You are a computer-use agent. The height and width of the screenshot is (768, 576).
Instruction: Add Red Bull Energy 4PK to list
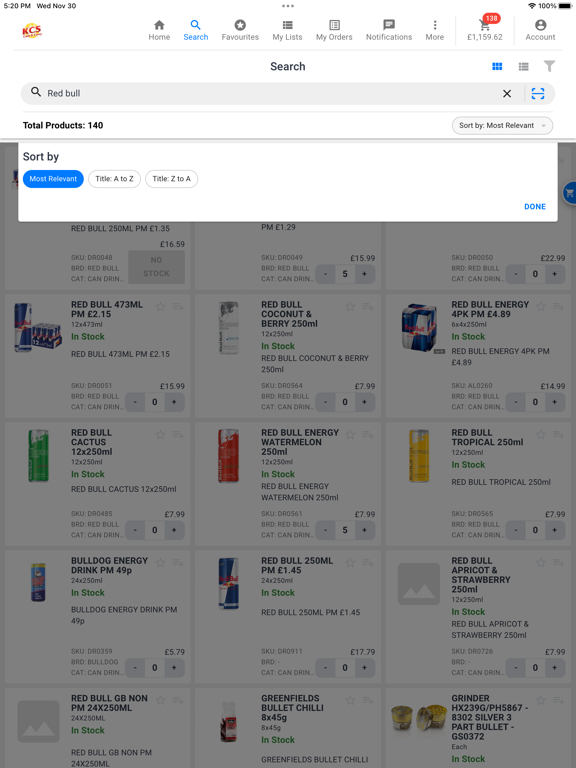pyautogui.click(x=559, y=307)
